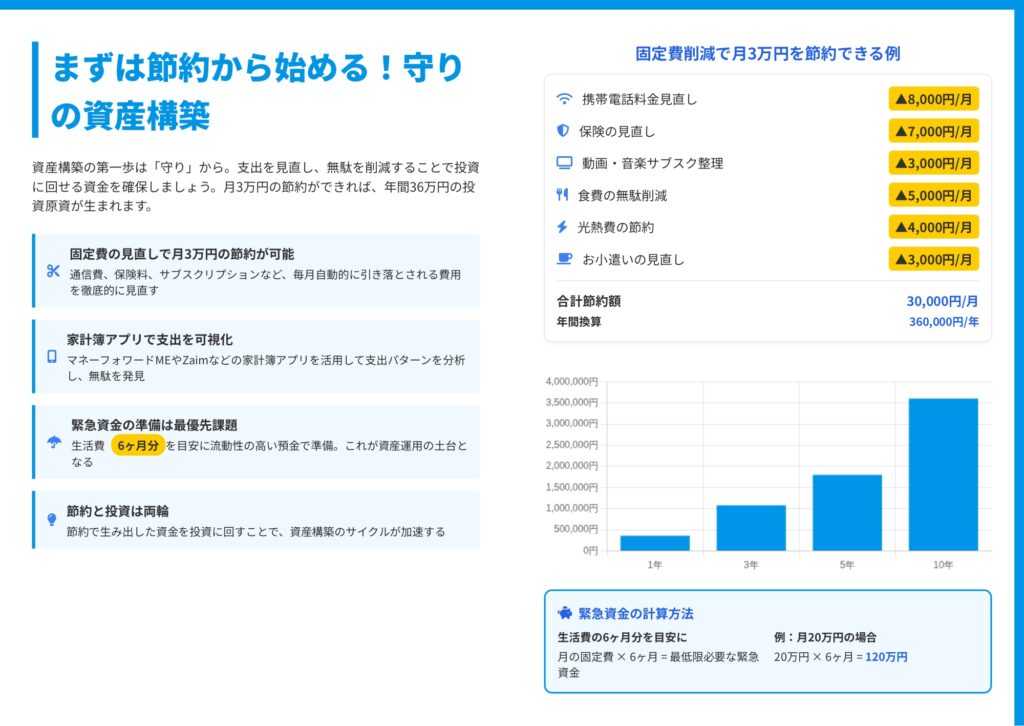Click the scissors icon in 固定費の見直し card
Screen dimensions: 1024x726
tap(53, 271)
